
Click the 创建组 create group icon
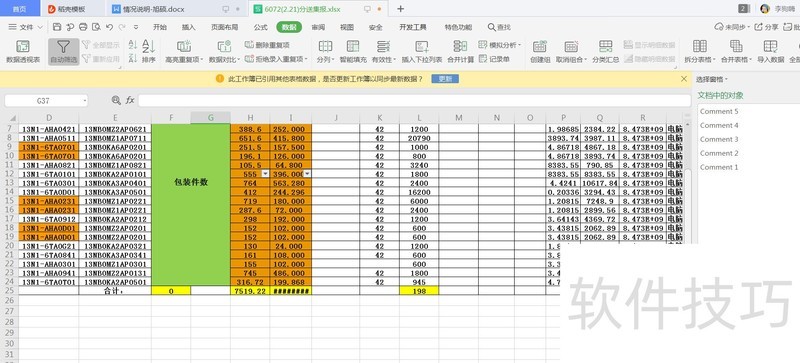click(540, 52)
